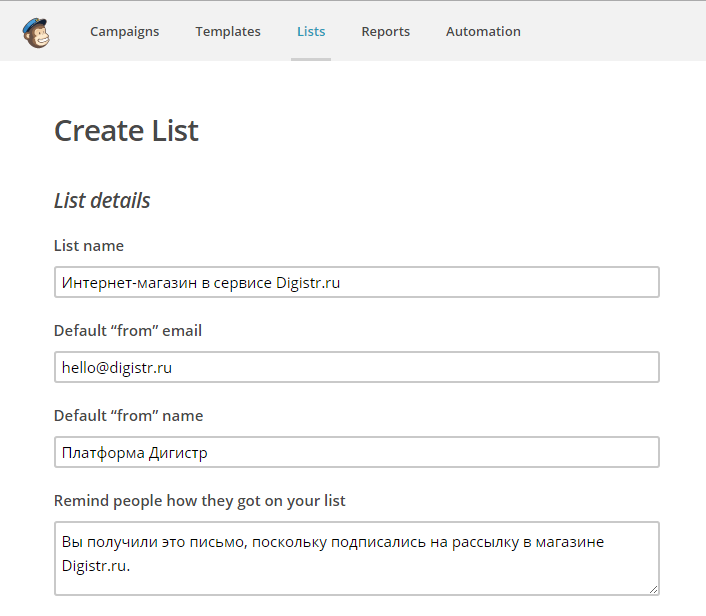
Task: Go to the Templates page
Action: (228, 32)
